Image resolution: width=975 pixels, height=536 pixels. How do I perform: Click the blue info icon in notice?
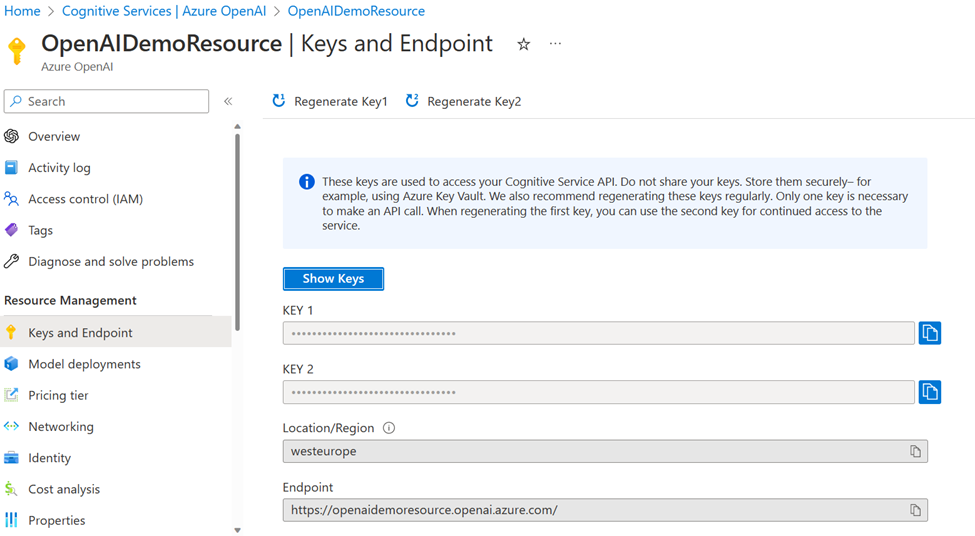click(x=307, y=182)
